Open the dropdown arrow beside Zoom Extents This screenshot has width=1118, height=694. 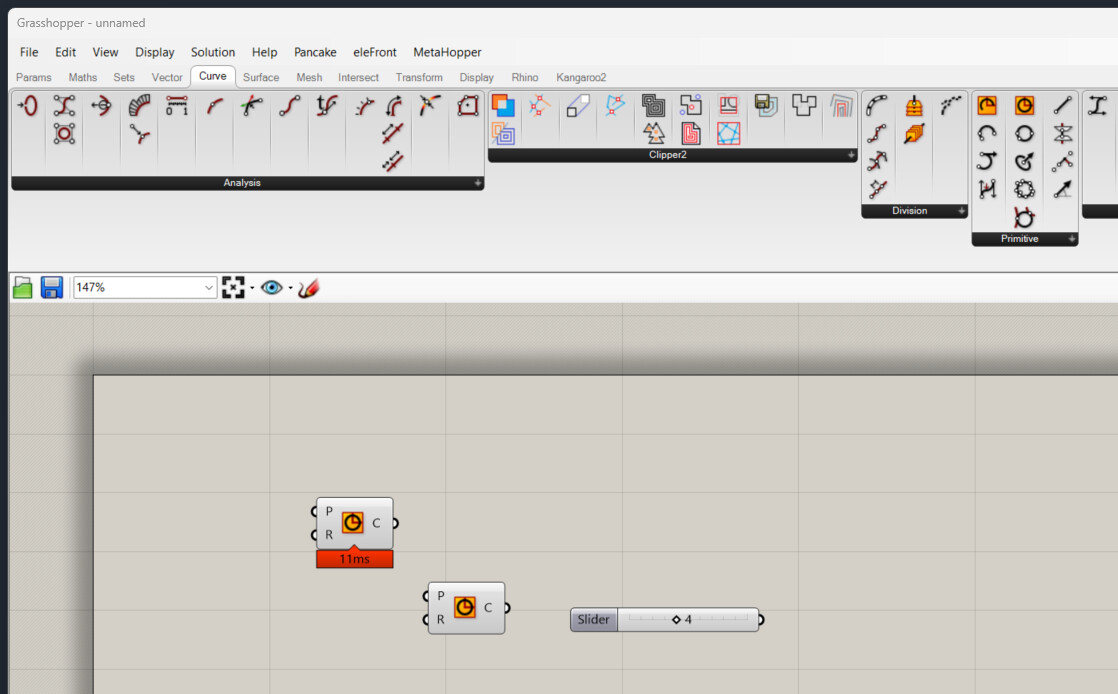coord(252,288)
